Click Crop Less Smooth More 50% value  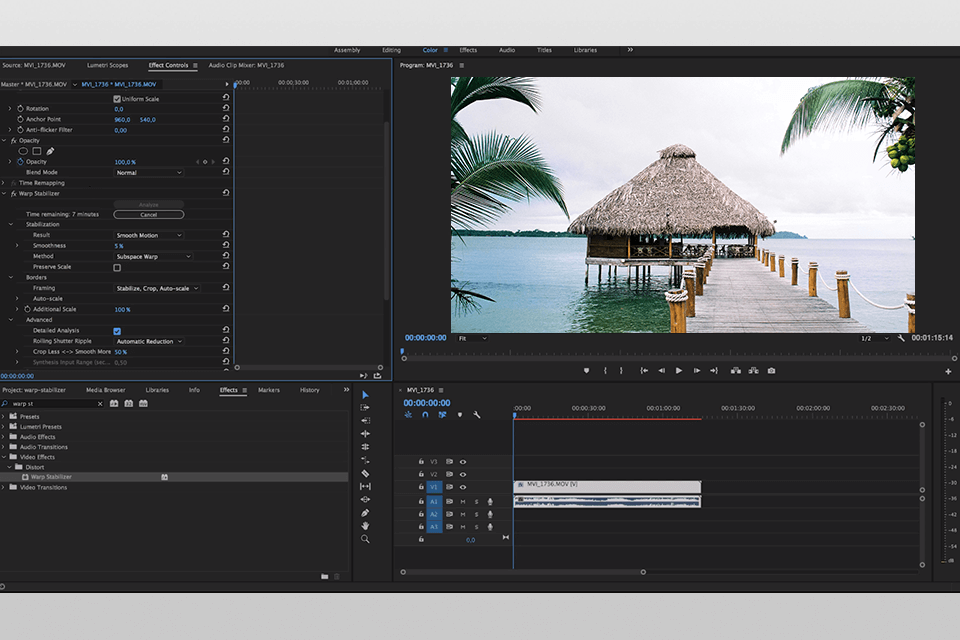pos(121,352)
